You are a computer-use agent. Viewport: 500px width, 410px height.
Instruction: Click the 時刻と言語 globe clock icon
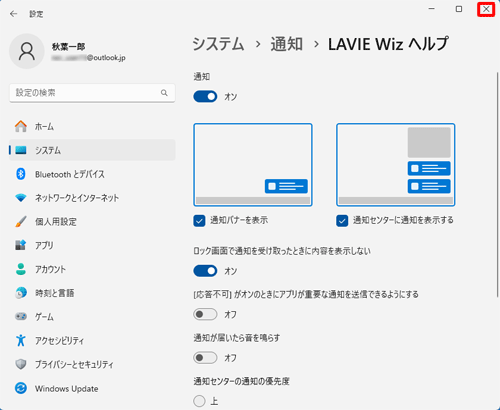(x=21, y=293)
